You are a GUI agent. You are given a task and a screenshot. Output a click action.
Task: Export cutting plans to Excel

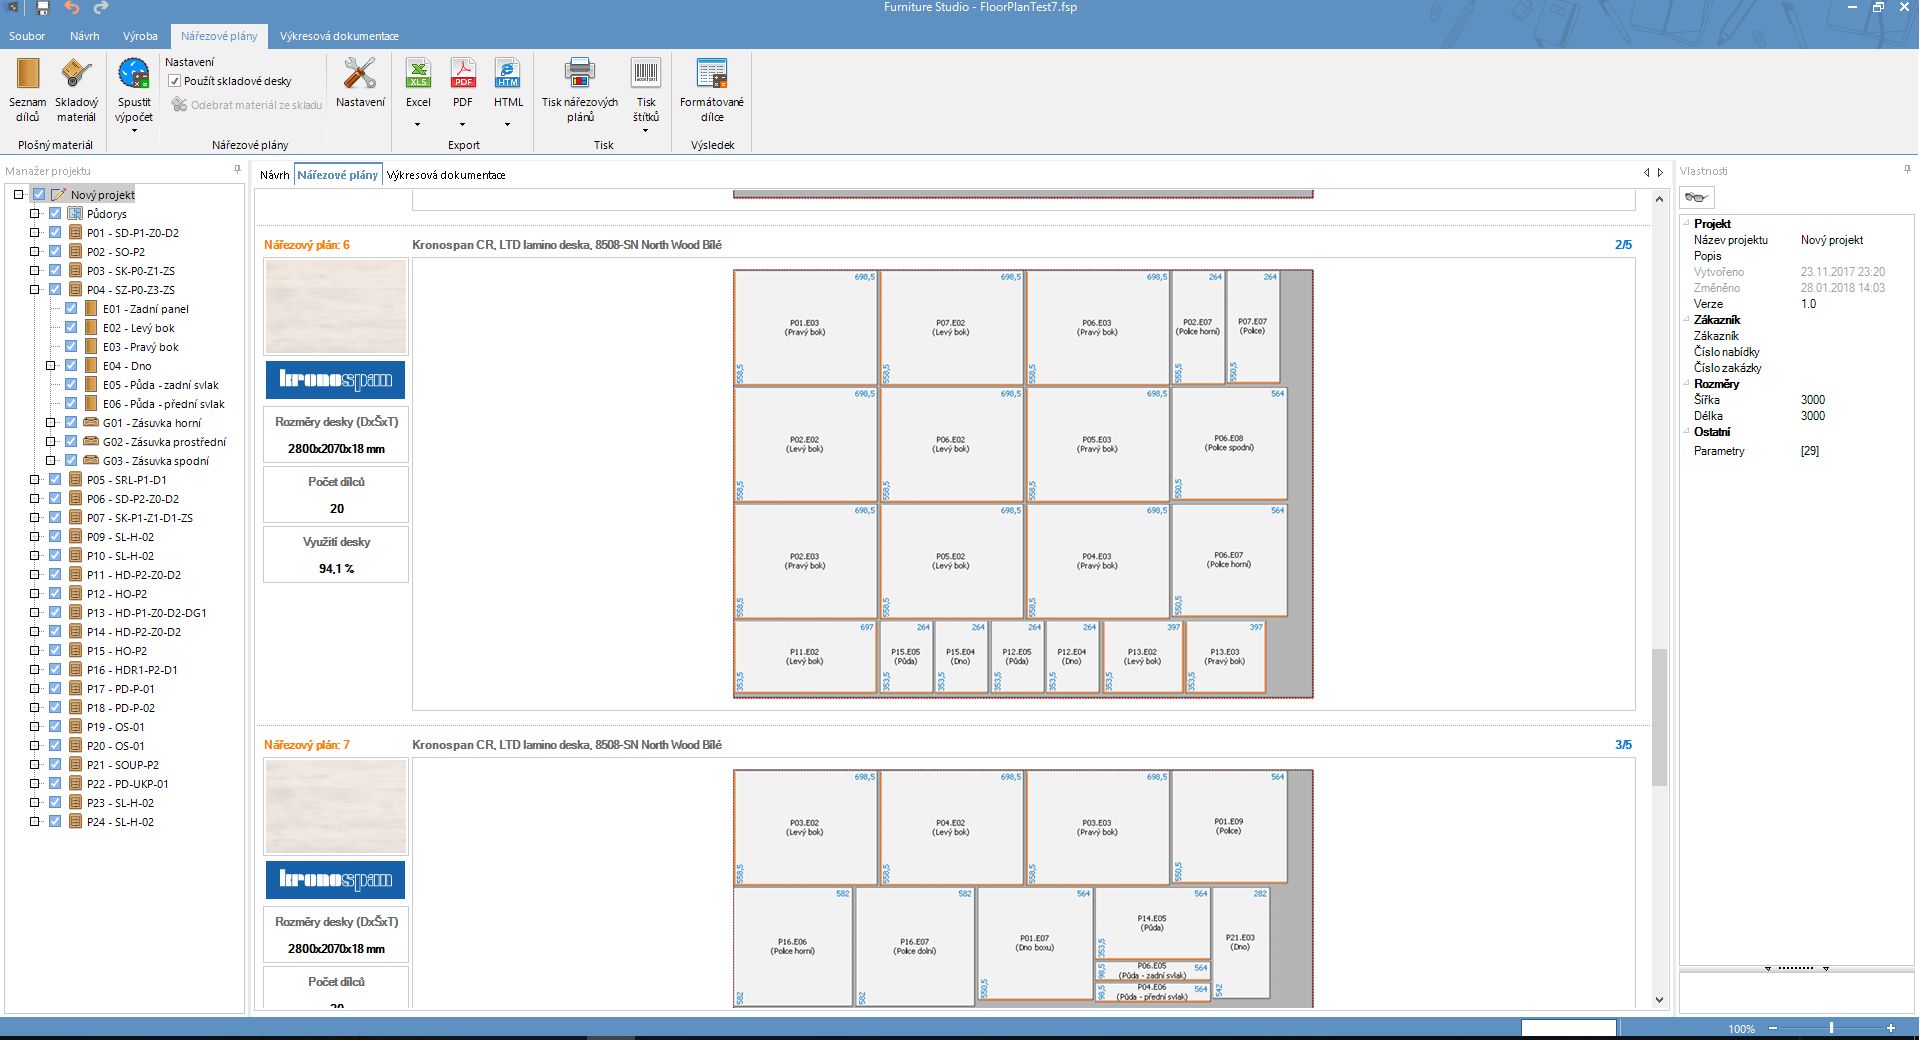point(418,84)
